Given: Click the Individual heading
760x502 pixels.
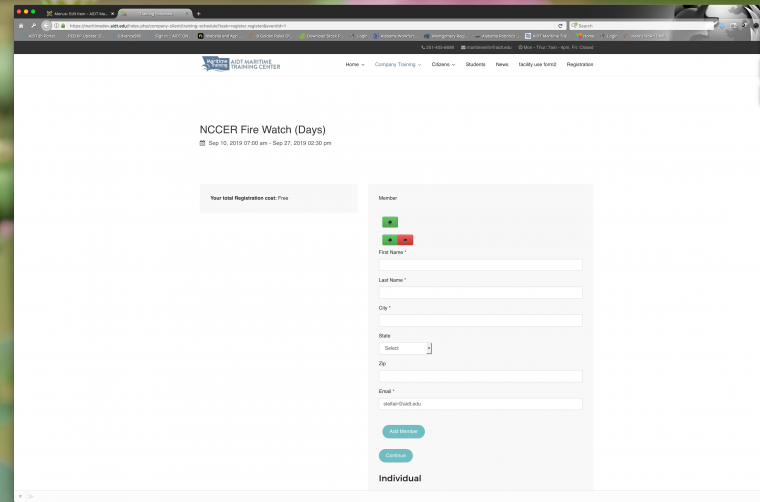Looking at the screenshot, I should [x=400, y=478].
